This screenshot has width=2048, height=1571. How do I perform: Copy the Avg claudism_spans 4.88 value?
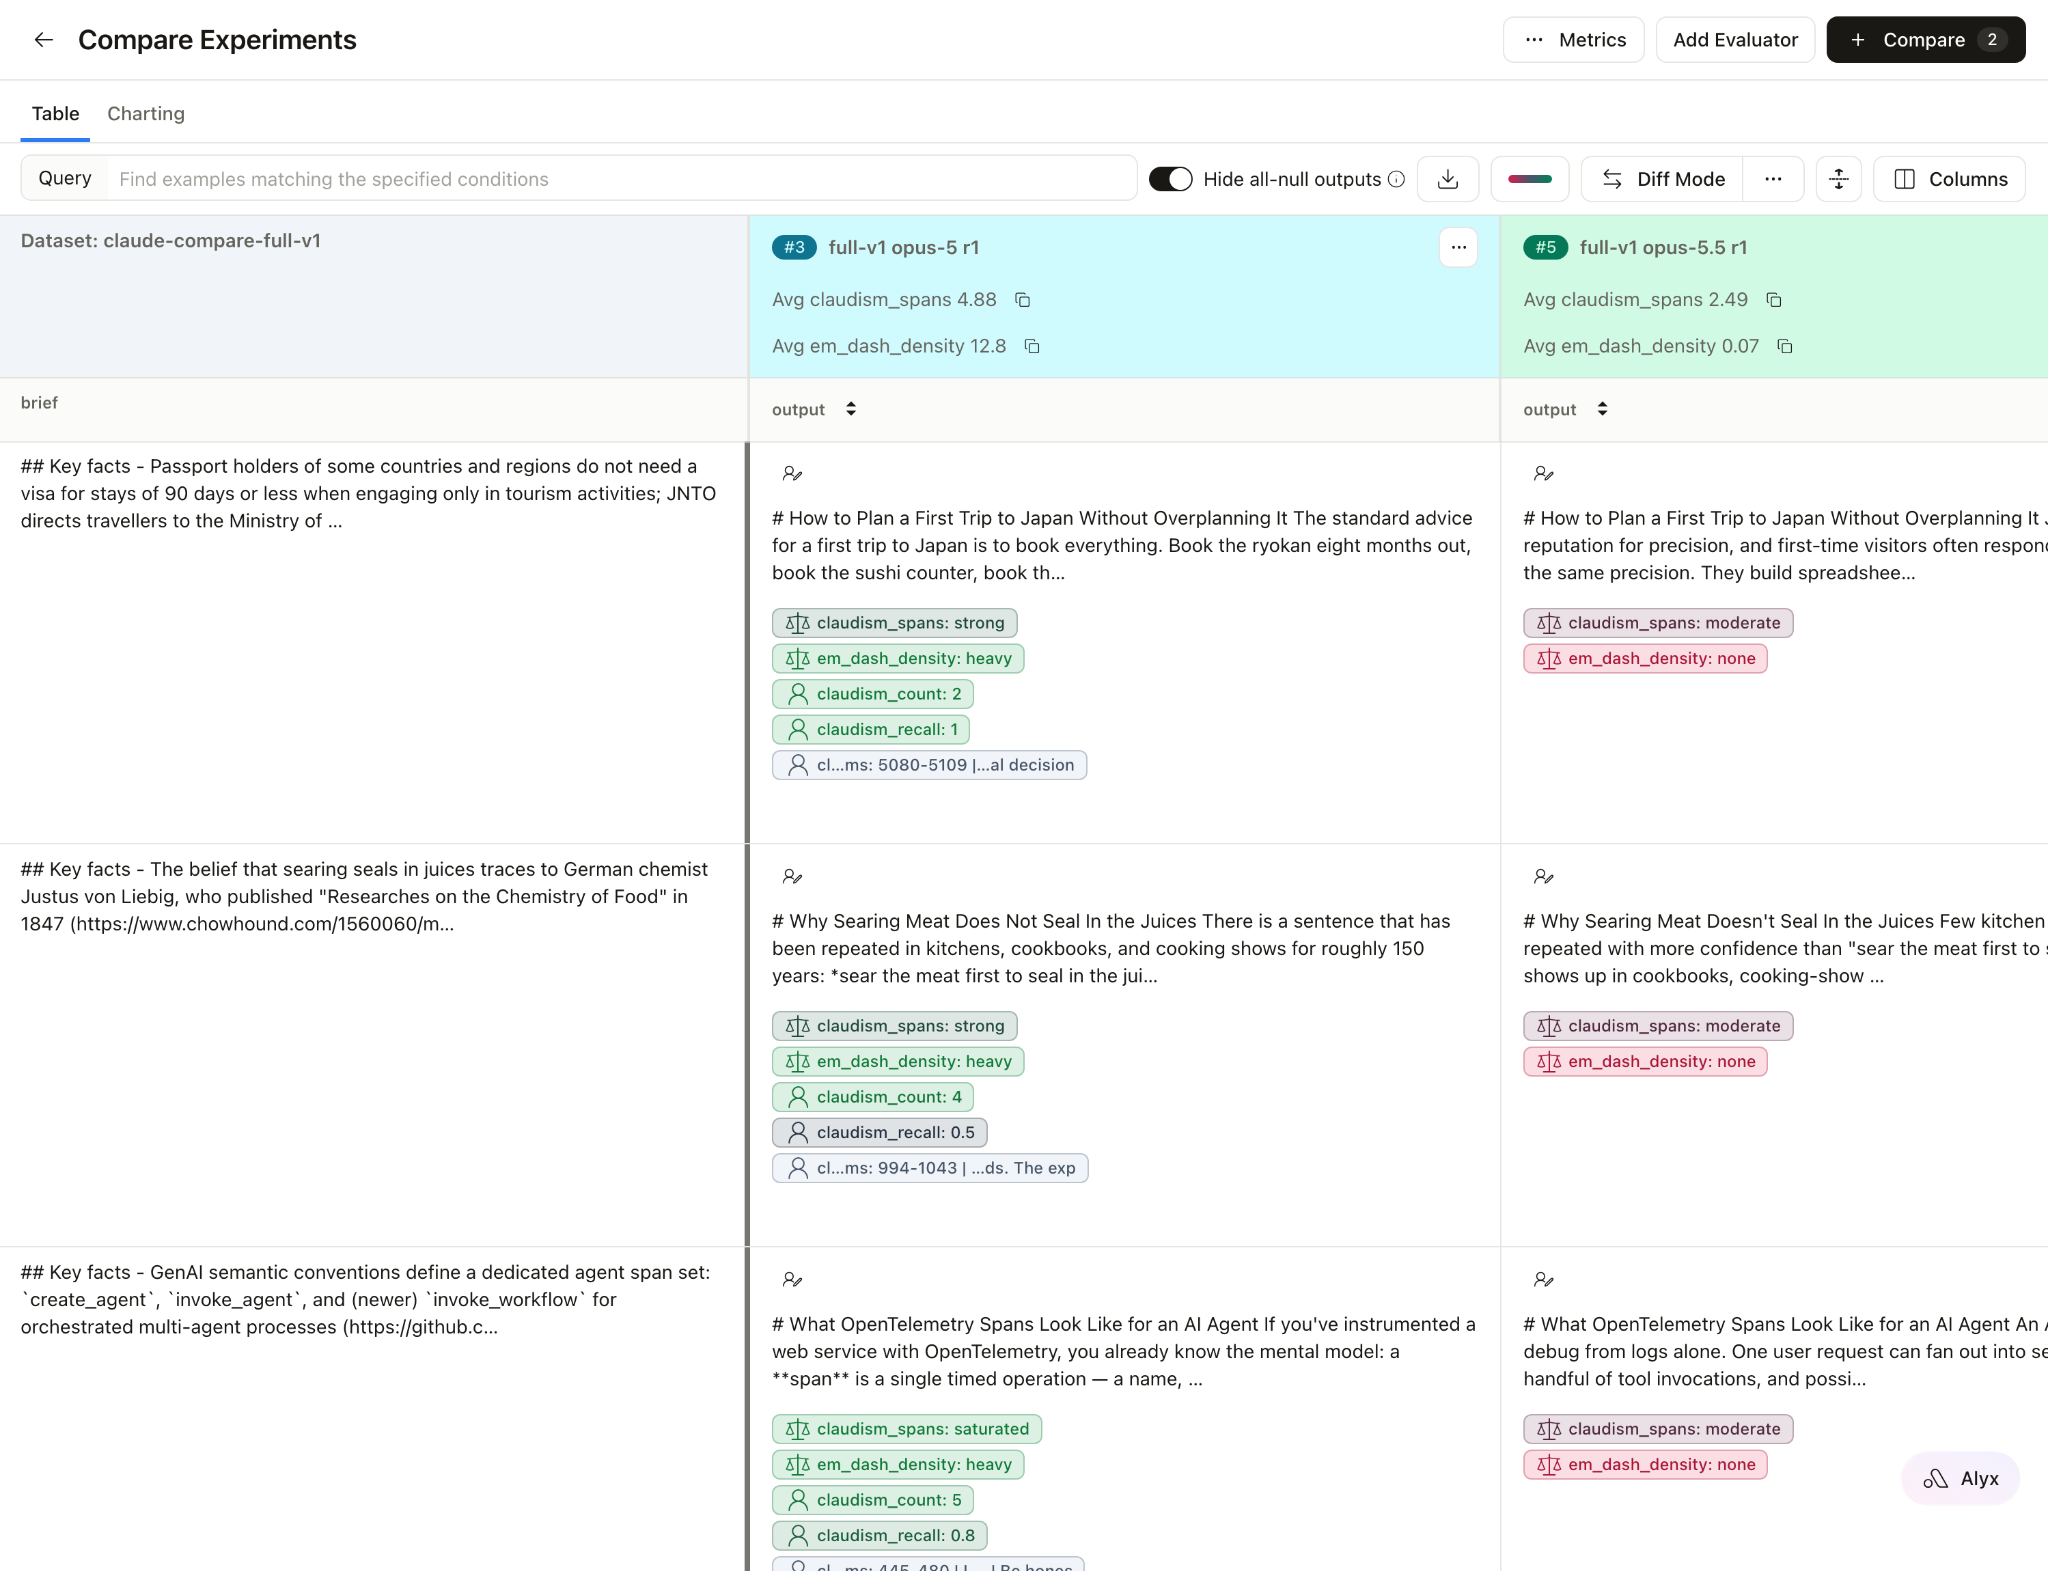point(1022,300)
